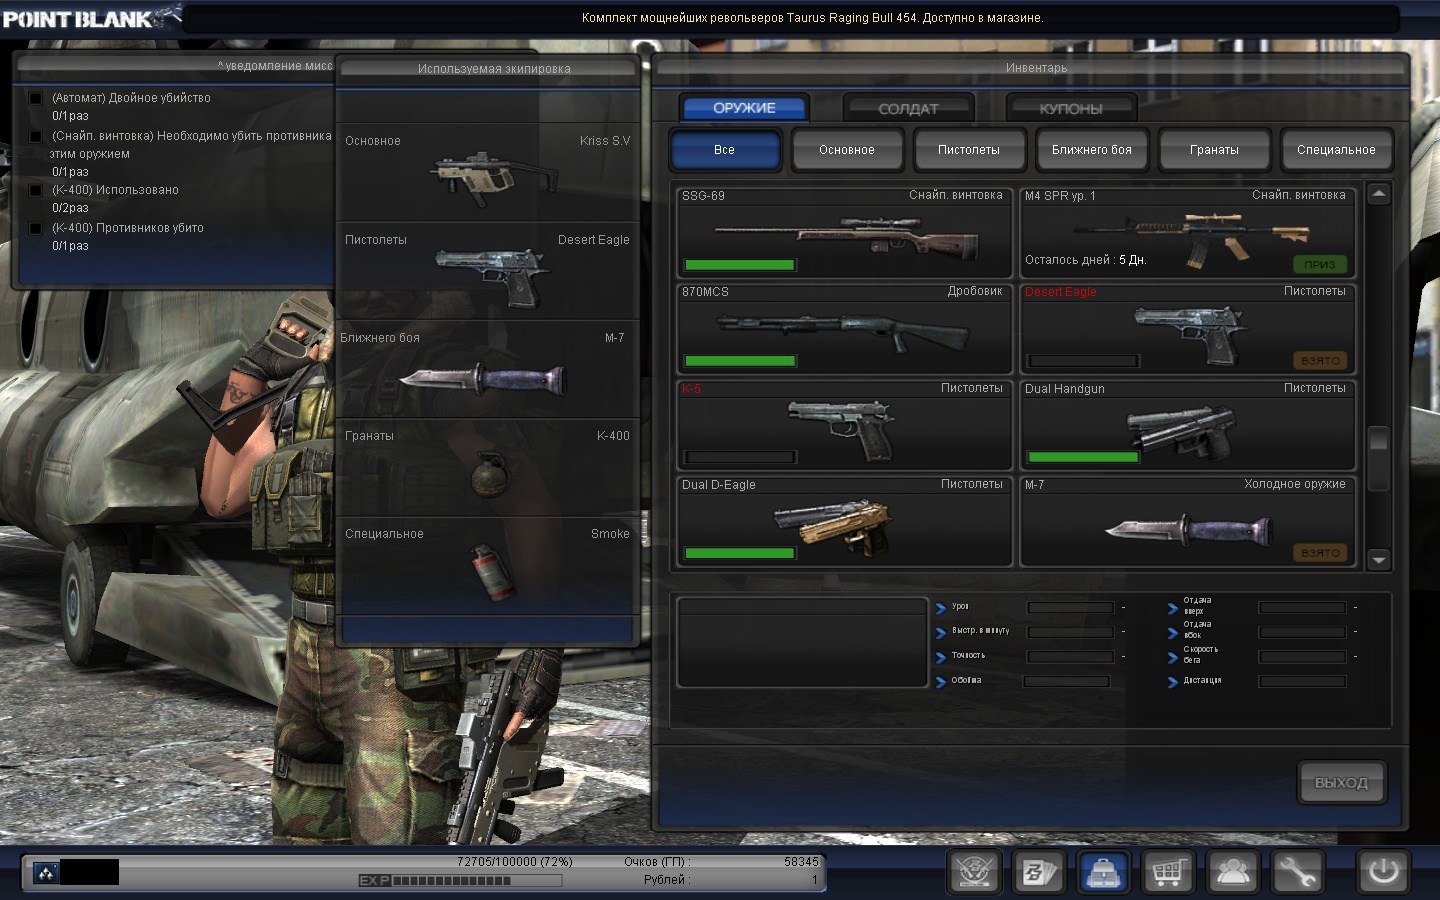This screenshot has width=1440, height=900.
Task: Select the equipped M-7 knife in Ближнего боя slot
Action: click(483, 378)
